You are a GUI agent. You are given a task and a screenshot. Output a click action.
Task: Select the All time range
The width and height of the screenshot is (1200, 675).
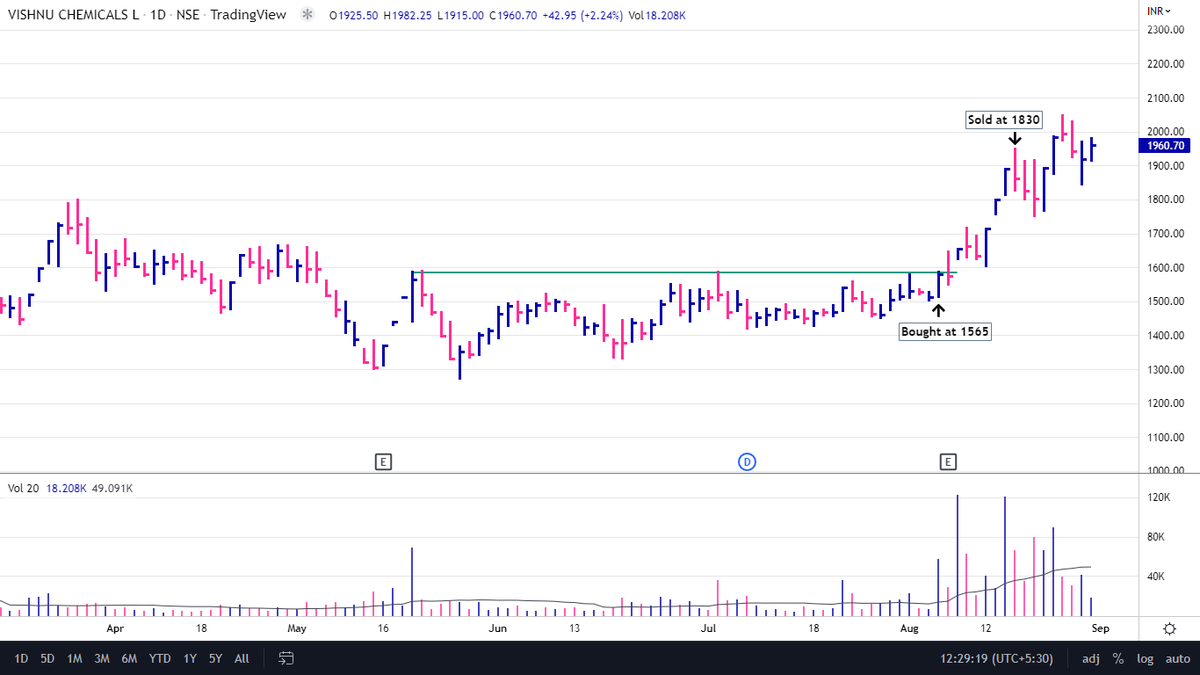[242, 659]
